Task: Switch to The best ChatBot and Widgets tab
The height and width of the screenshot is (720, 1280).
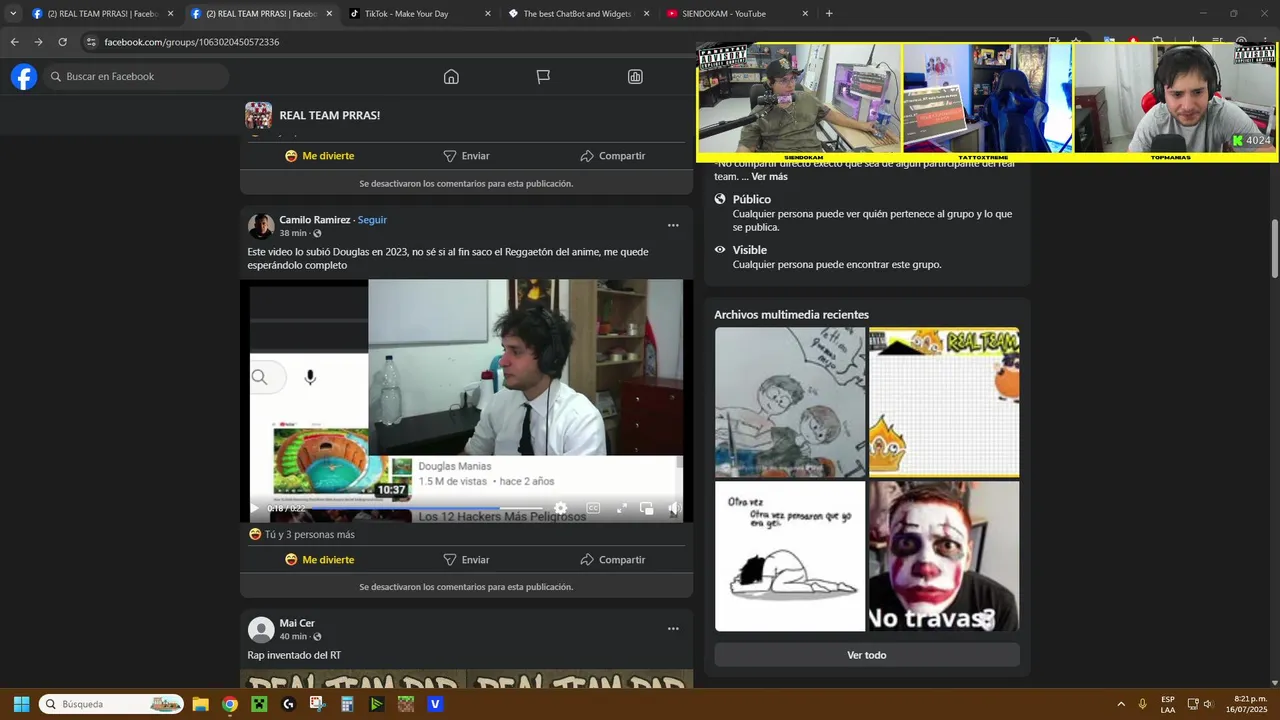Action: pos(578,14)
